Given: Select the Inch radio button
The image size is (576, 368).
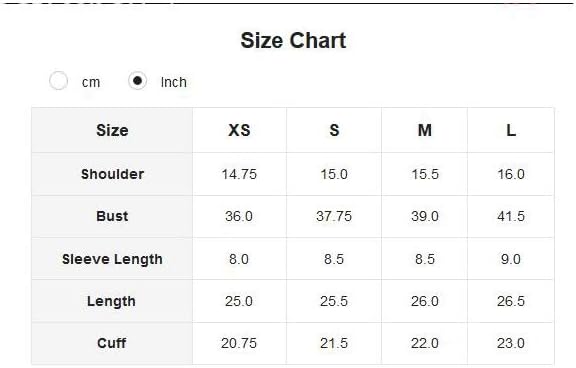Looking at the screenshot, I should [137, 80].
